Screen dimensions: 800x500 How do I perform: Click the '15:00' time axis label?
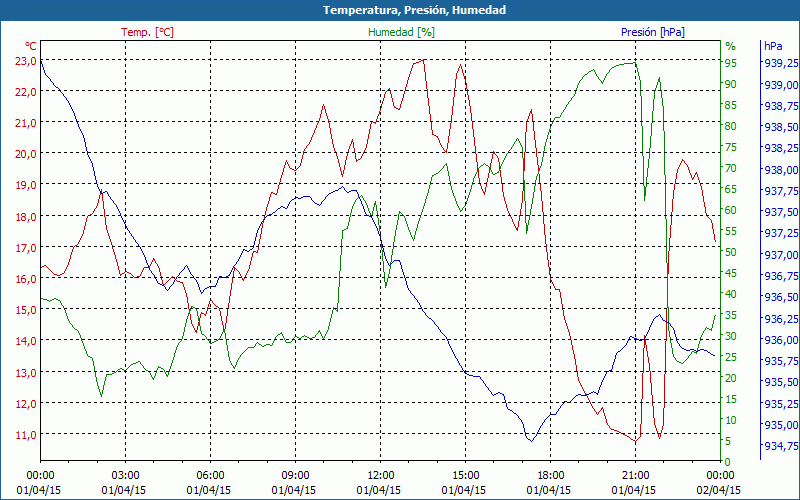(465, 476)
